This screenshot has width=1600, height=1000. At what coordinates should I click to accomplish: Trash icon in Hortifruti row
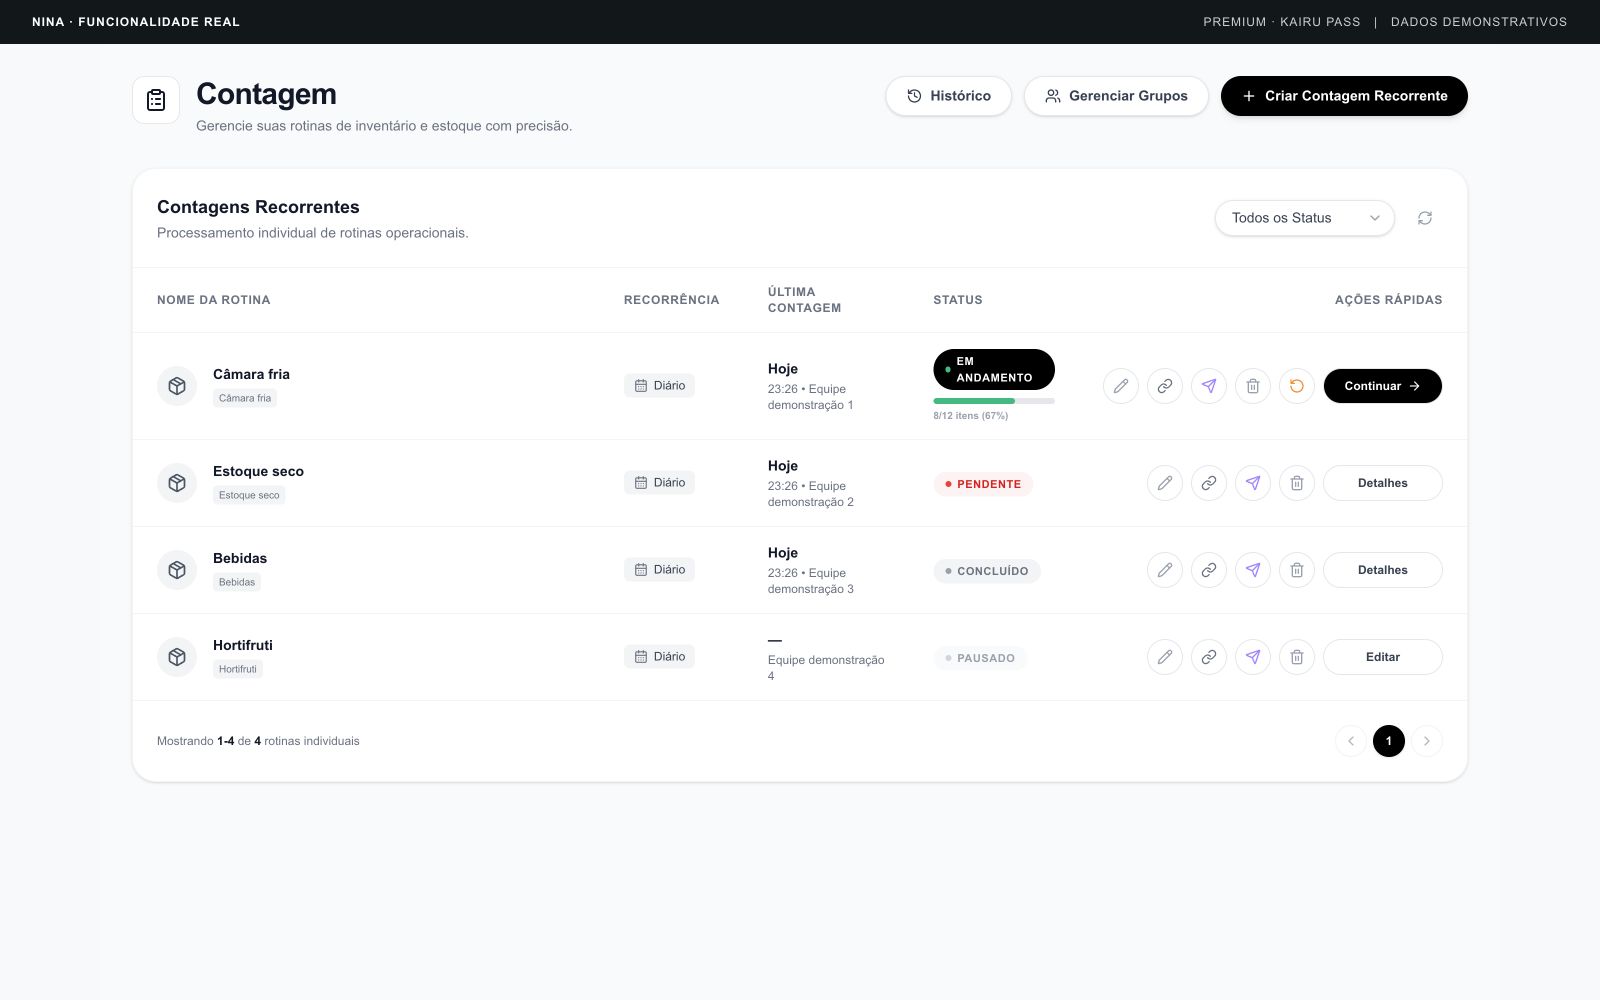point(1297,657)
